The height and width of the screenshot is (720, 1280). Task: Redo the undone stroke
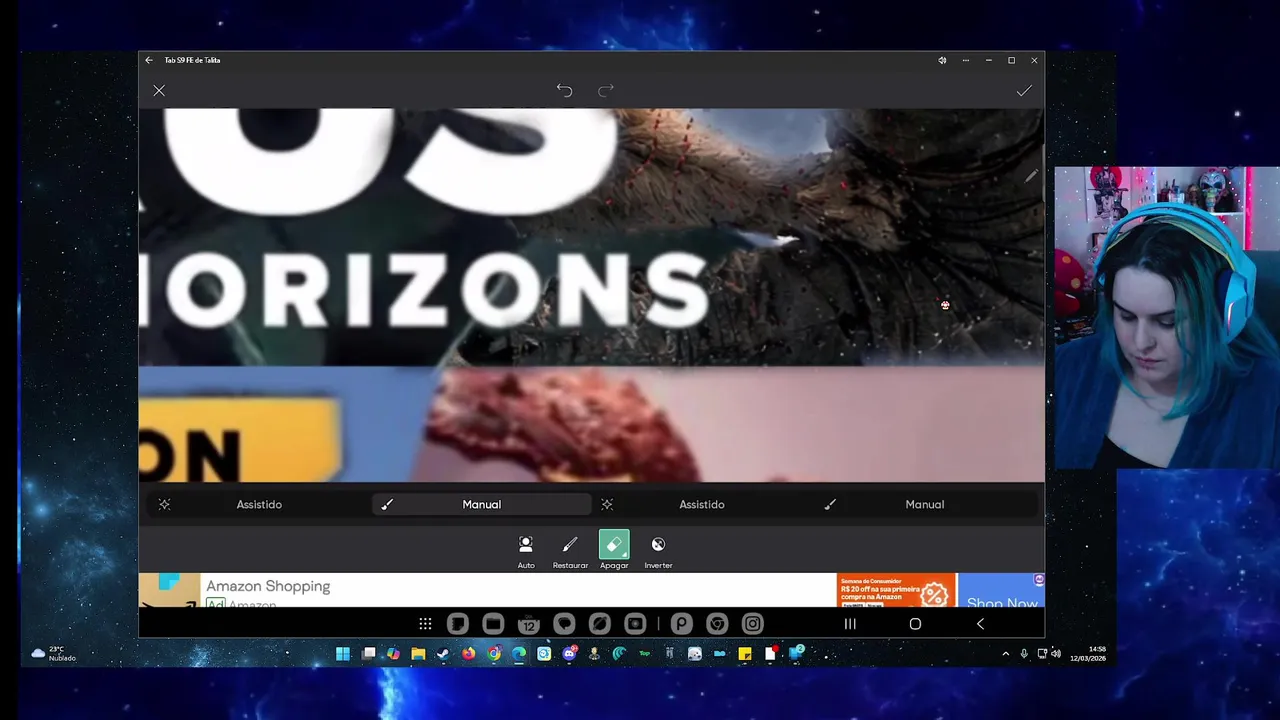606,91
